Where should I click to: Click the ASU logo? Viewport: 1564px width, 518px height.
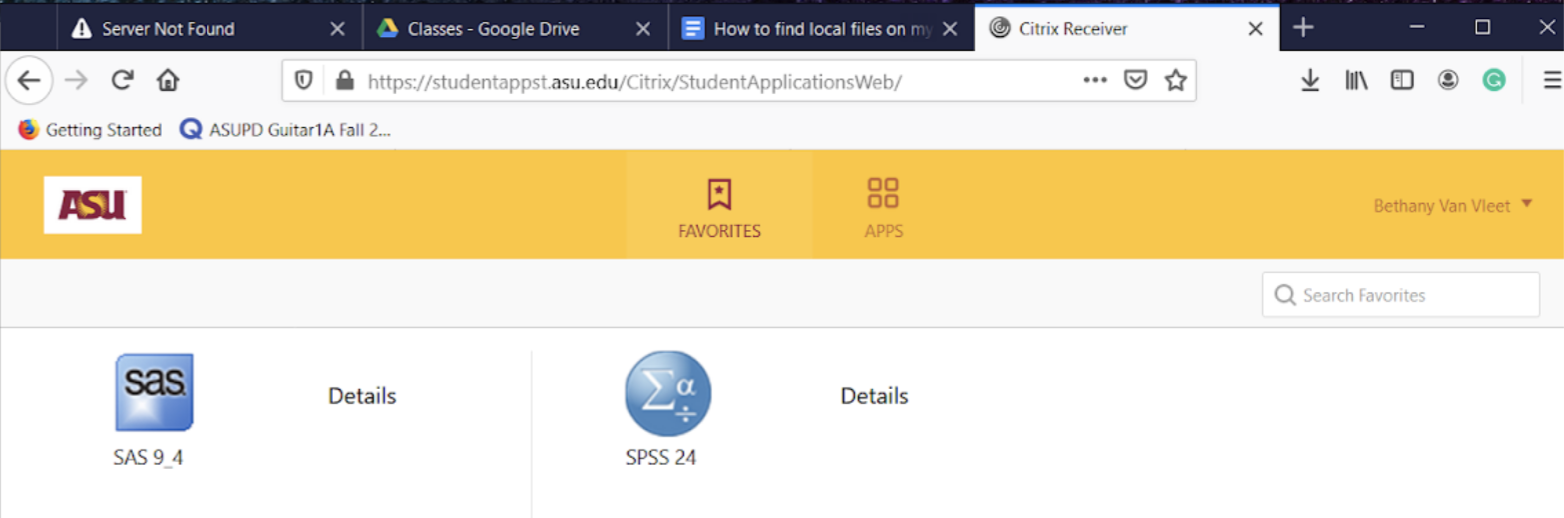[x=92, y=205]
